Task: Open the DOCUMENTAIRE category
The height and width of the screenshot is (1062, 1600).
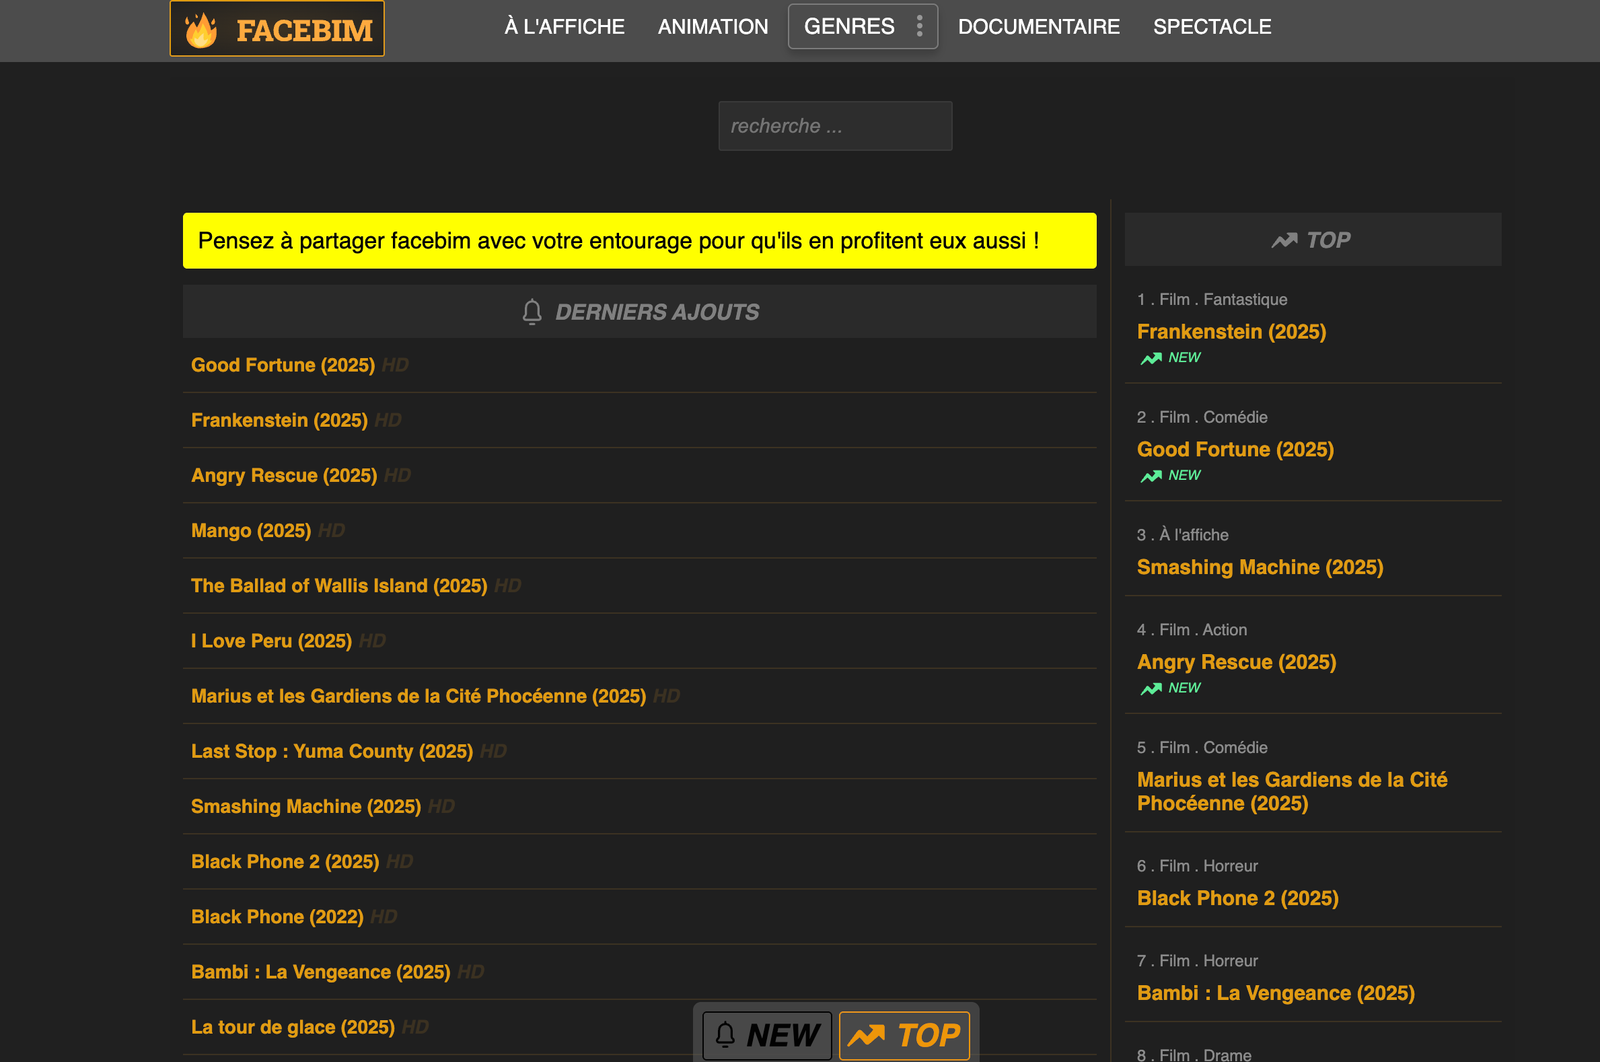Action: [1038, 27]
